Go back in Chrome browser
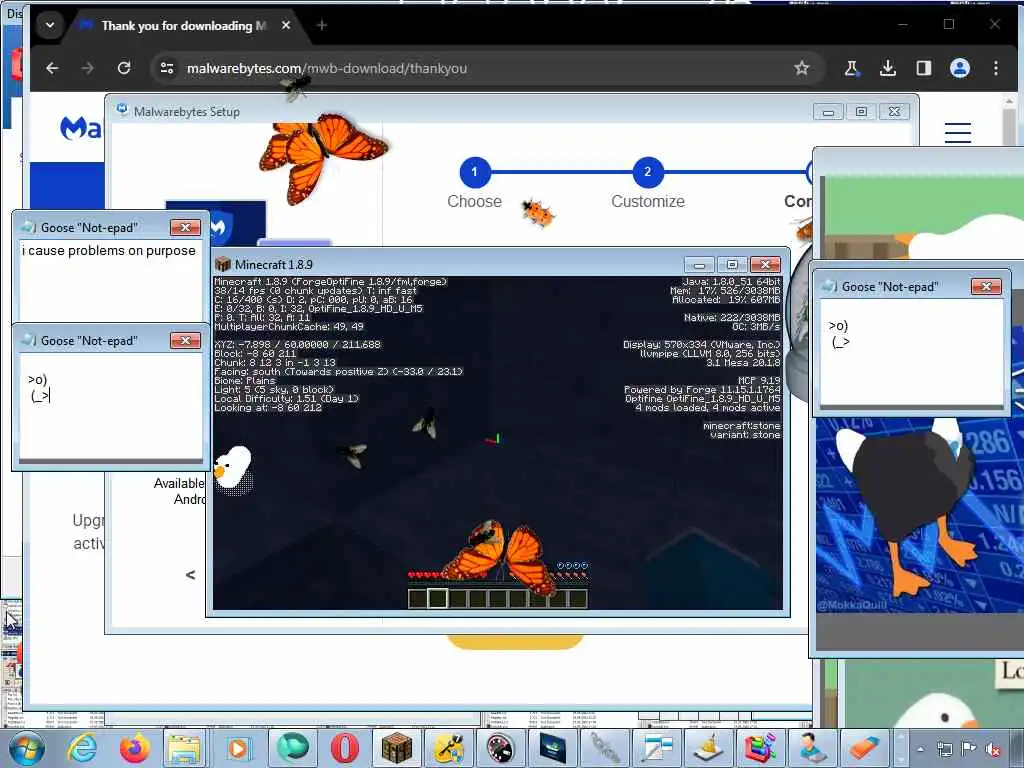1024x768 pixels. pos(52,68)
